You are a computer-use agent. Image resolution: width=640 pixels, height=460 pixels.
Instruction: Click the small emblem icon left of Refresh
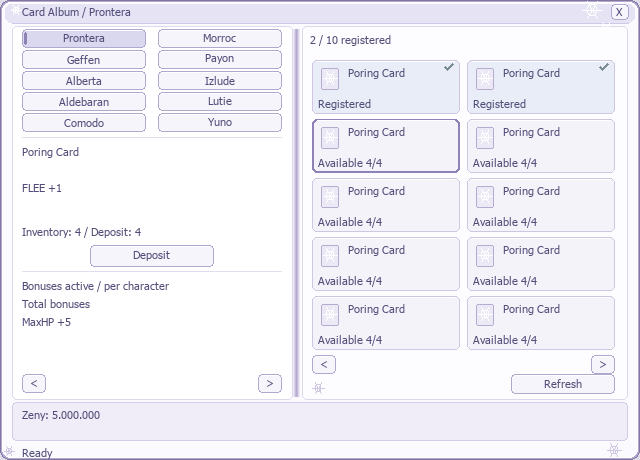click(319, 388)
